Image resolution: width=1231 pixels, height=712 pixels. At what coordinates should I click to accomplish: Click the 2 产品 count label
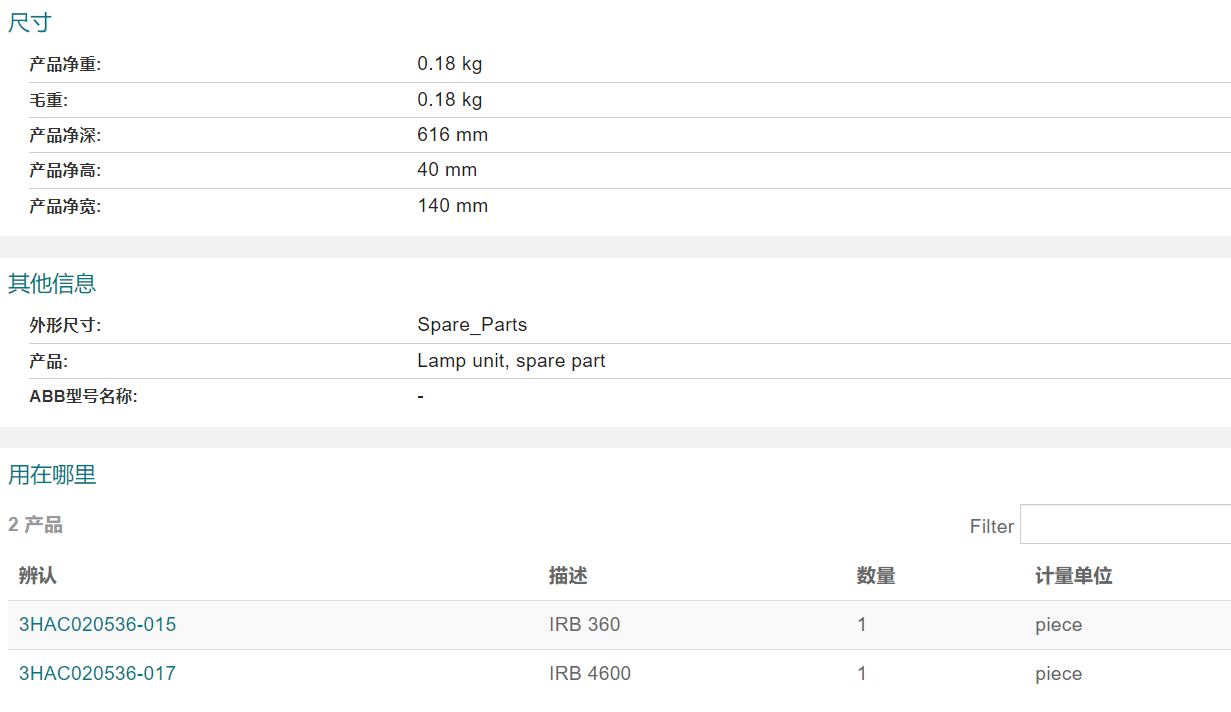tap(35, 525)
